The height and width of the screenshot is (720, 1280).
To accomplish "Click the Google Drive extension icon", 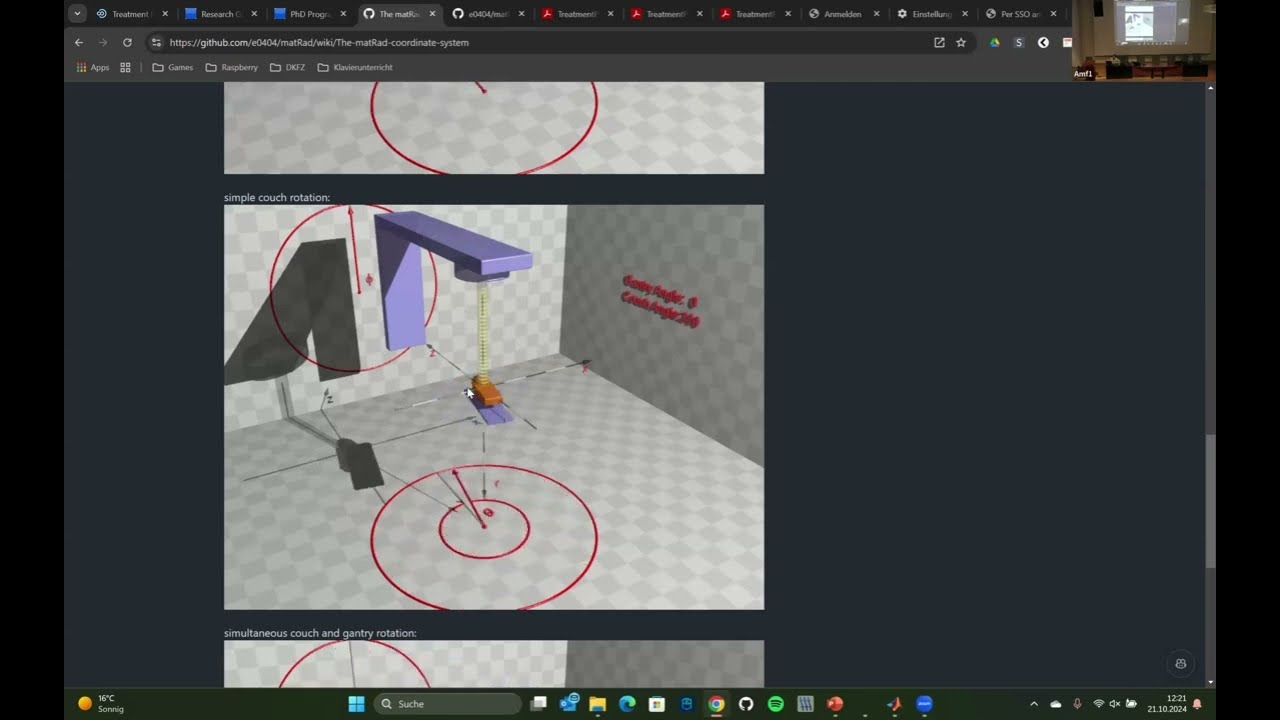I will click(994, 43).
